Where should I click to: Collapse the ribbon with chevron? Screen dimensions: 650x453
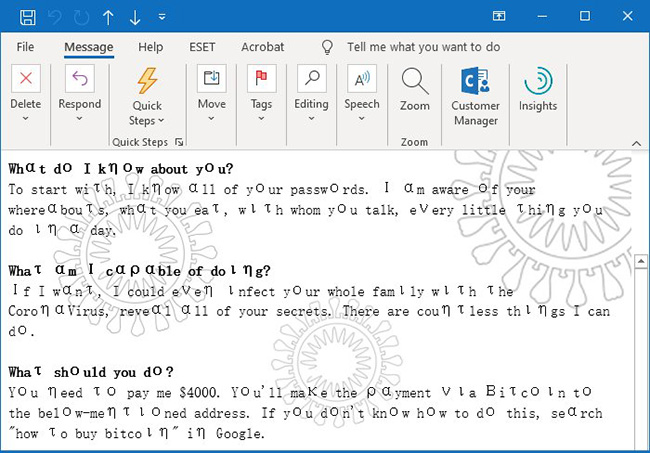[633, 142]
